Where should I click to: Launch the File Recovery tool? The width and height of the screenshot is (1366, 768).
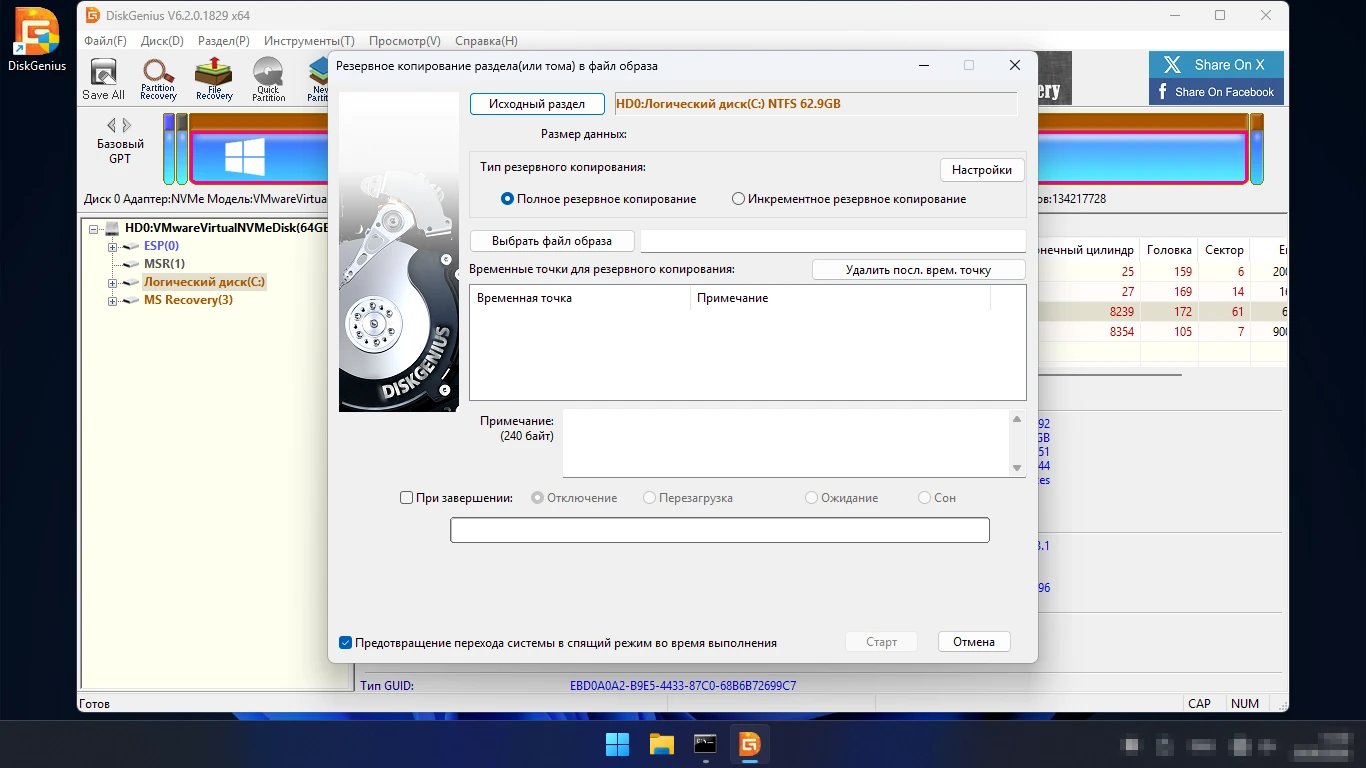(x=214, y=80)
